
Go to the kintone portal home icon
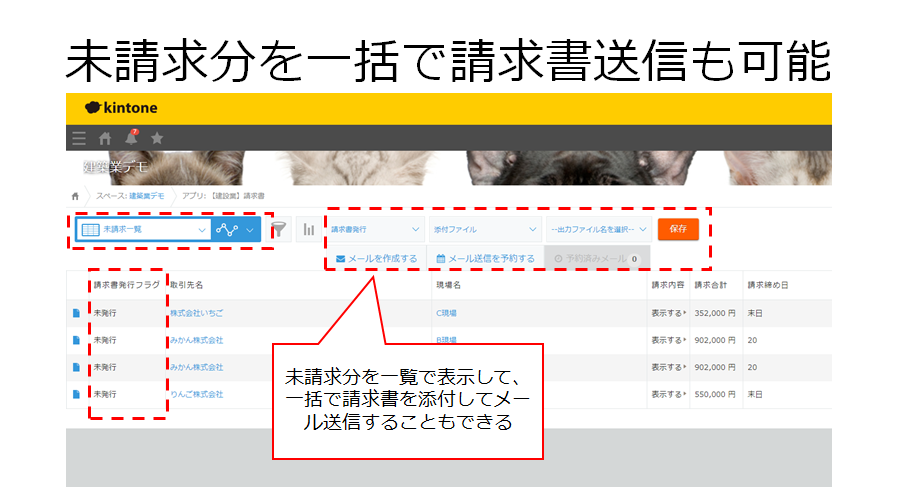point(105,137)
